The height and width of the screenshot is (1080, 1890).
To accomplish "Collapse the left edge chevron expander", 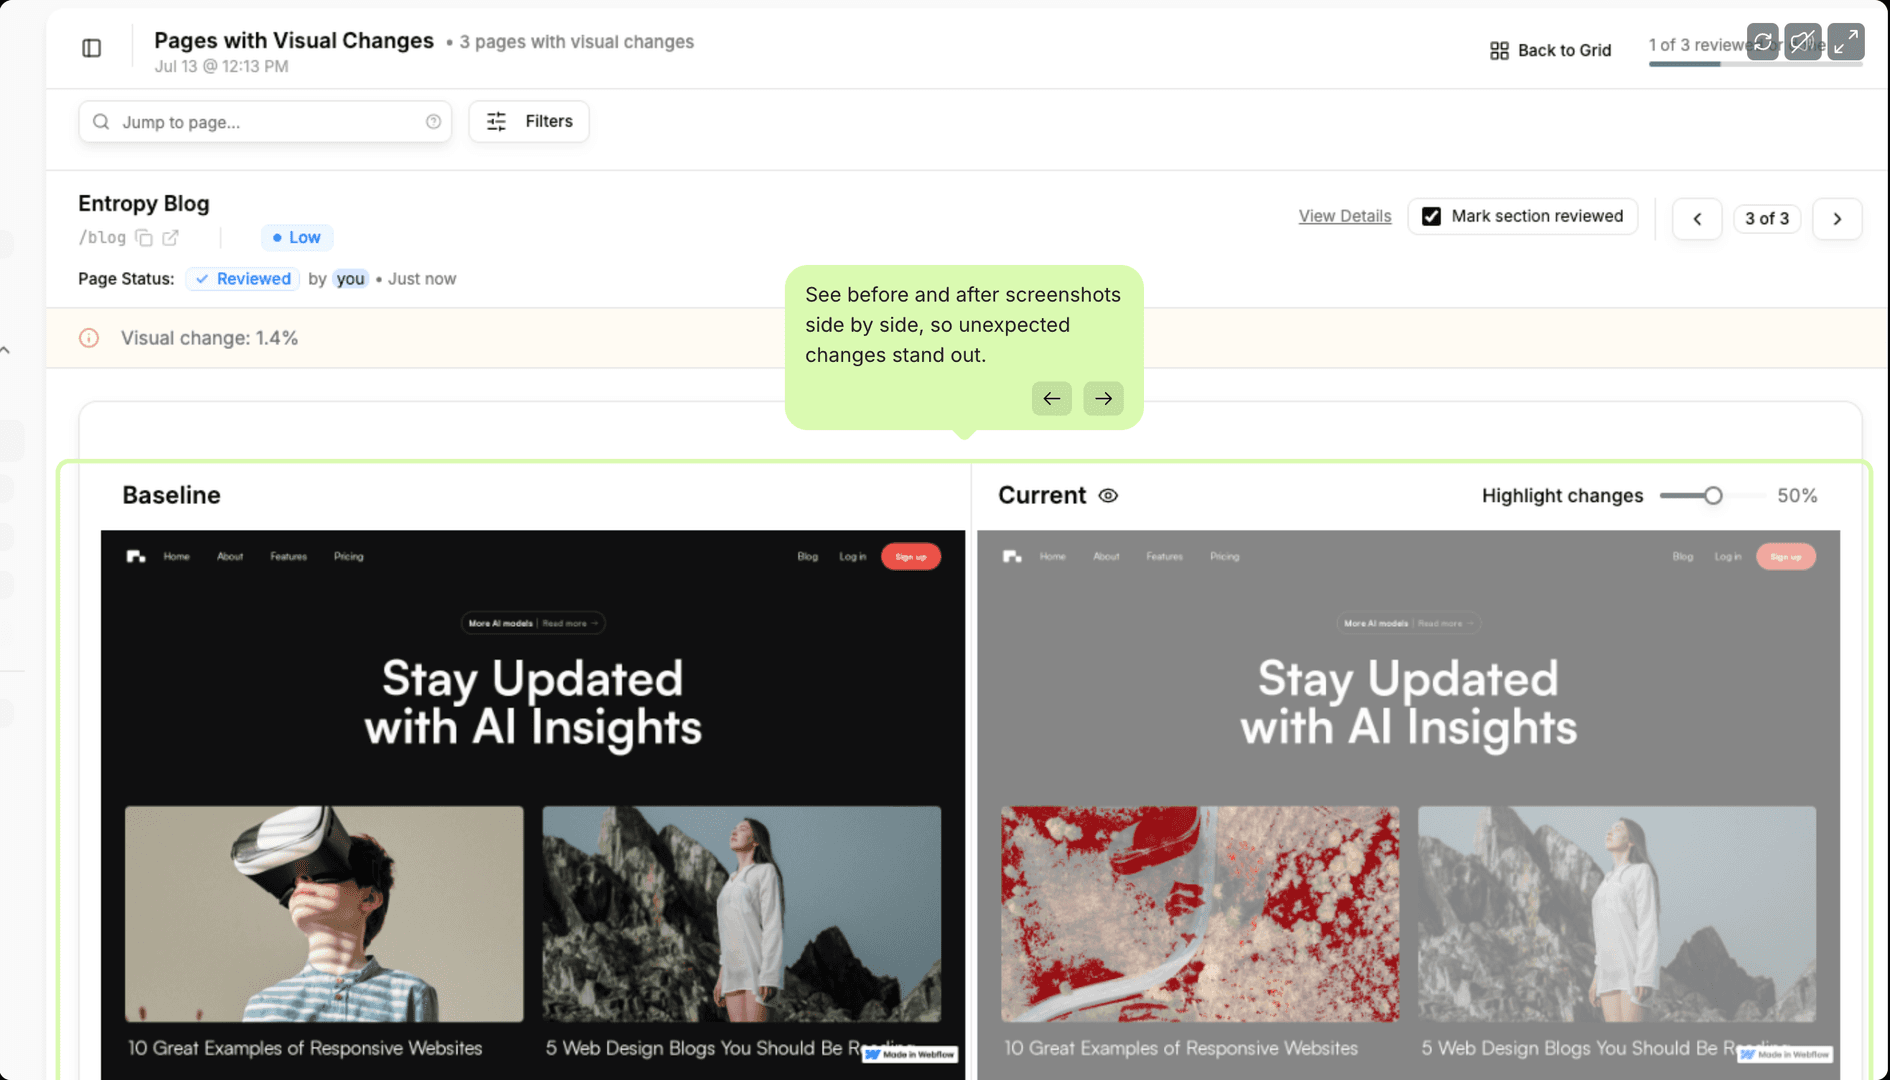I will click(5, 350).
